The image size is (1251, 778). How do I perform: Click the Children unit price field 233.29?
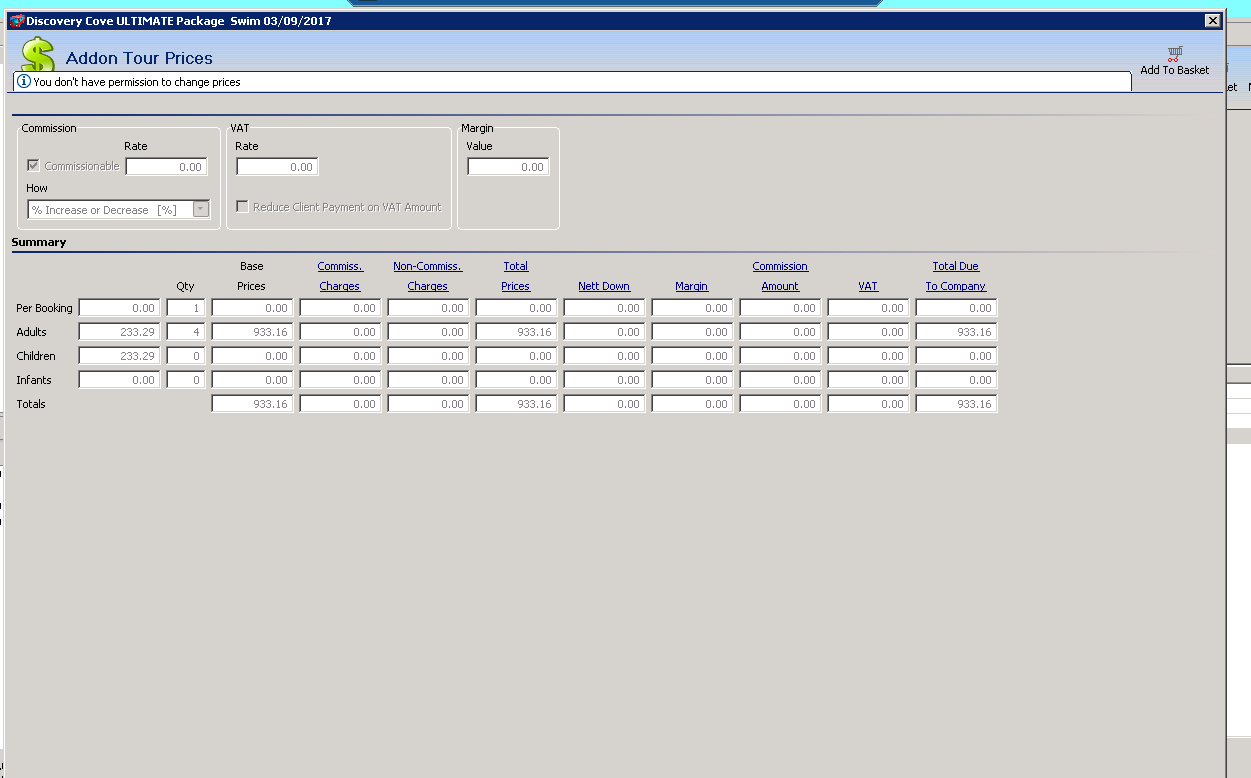(x=119, y=356)
